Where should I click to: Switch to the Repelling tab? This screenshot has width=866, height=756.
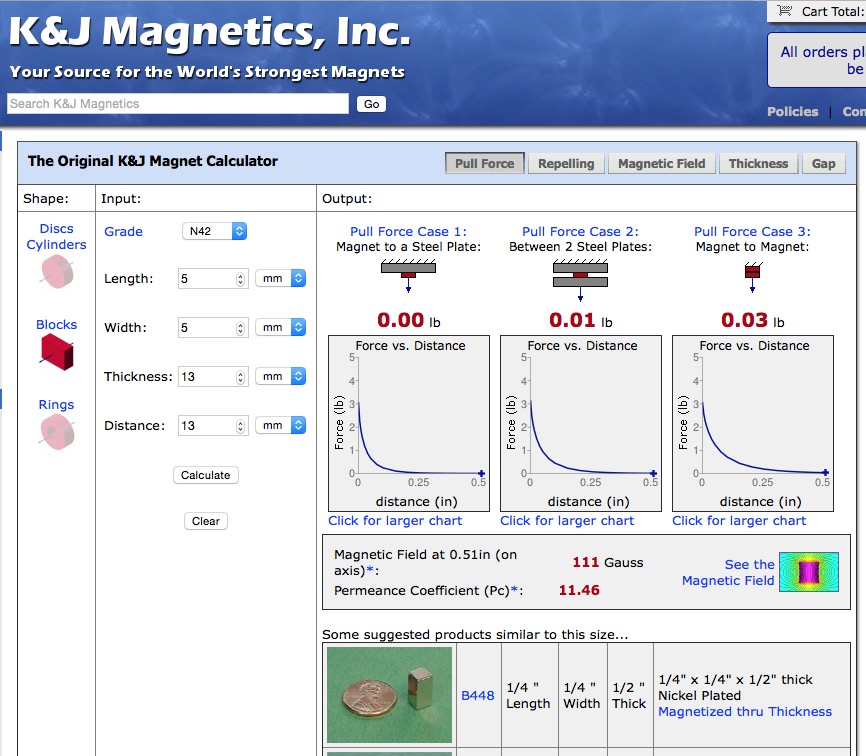[x=566, y=163]
